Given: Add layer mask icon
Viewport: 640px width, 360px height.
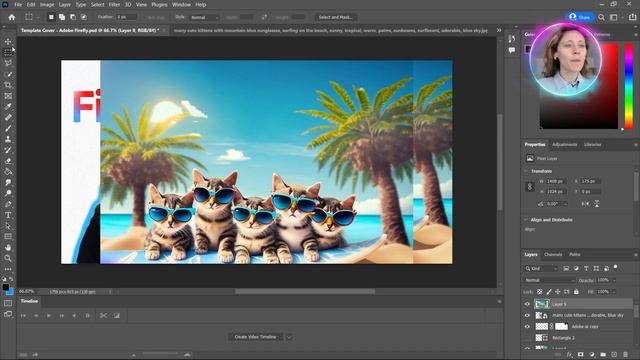Looking at the screenshot, I should click(x=580, y=355).
